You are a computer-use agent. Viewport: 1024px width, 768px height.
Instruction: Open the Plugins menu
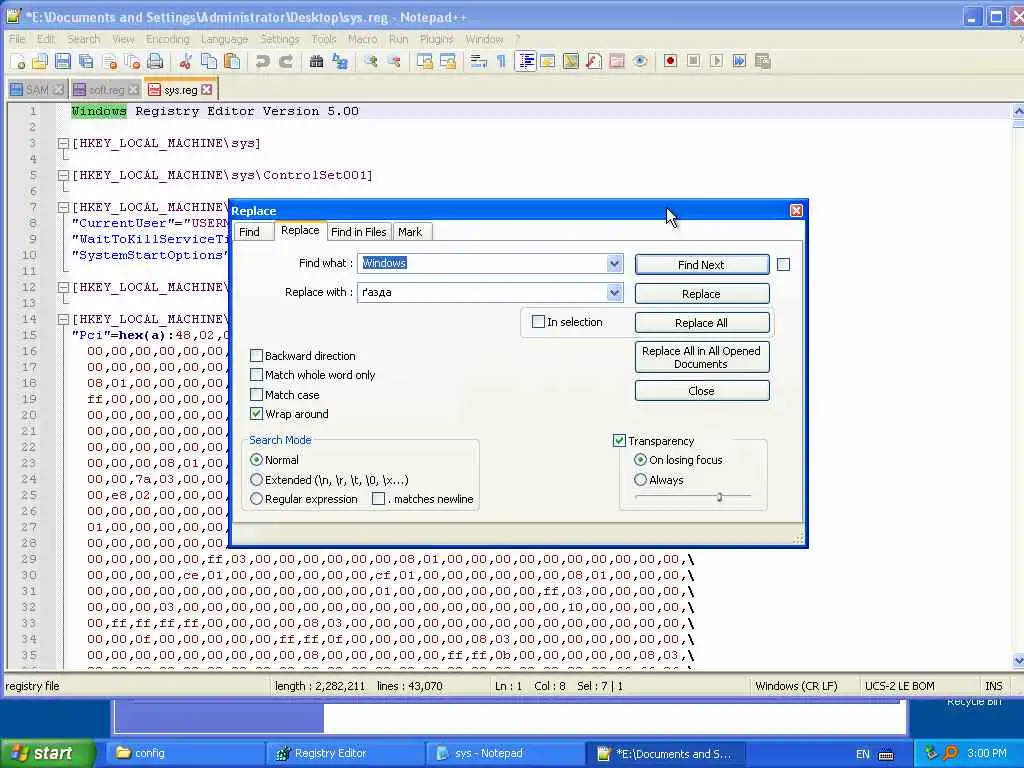[x=436, y=39]
